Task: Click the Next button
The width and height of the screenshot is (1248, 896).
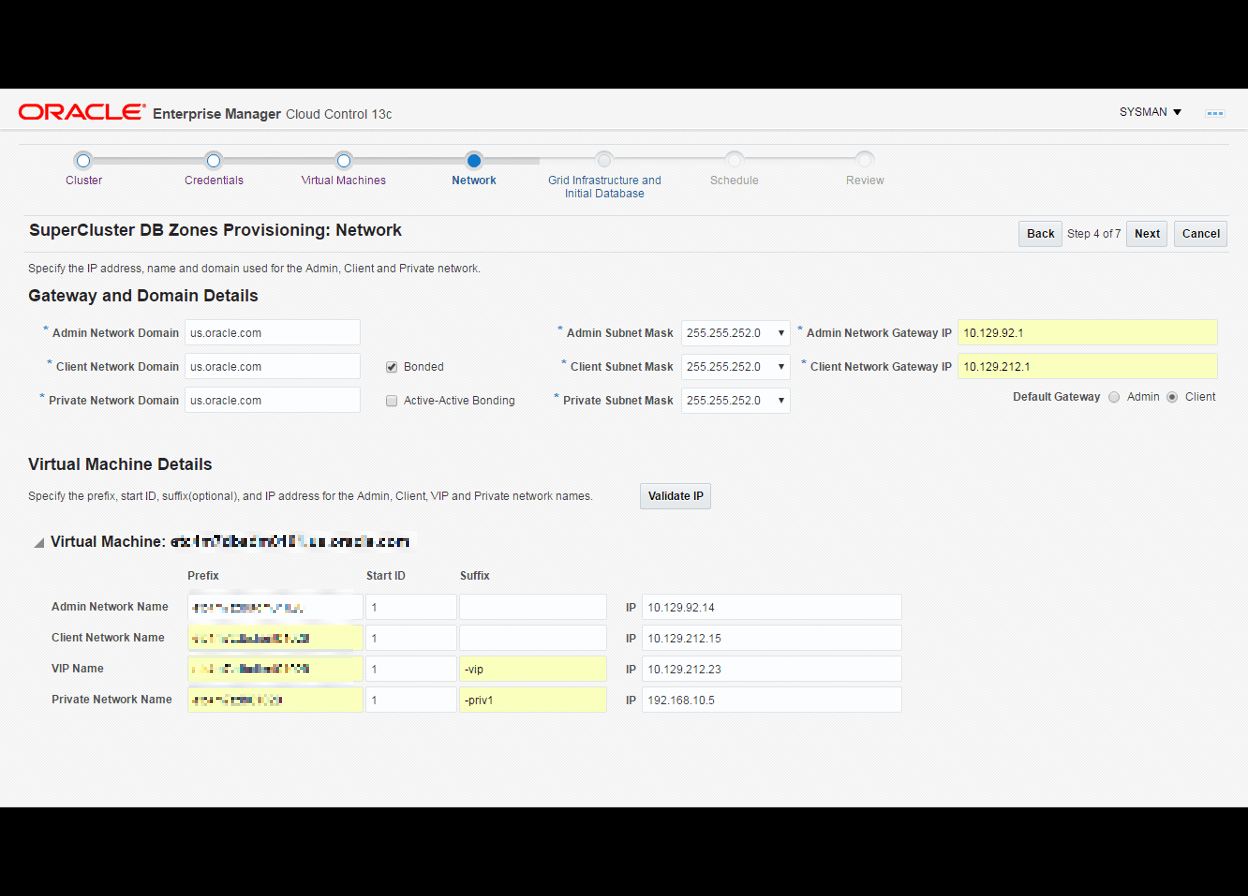Action: (1147, 234)
